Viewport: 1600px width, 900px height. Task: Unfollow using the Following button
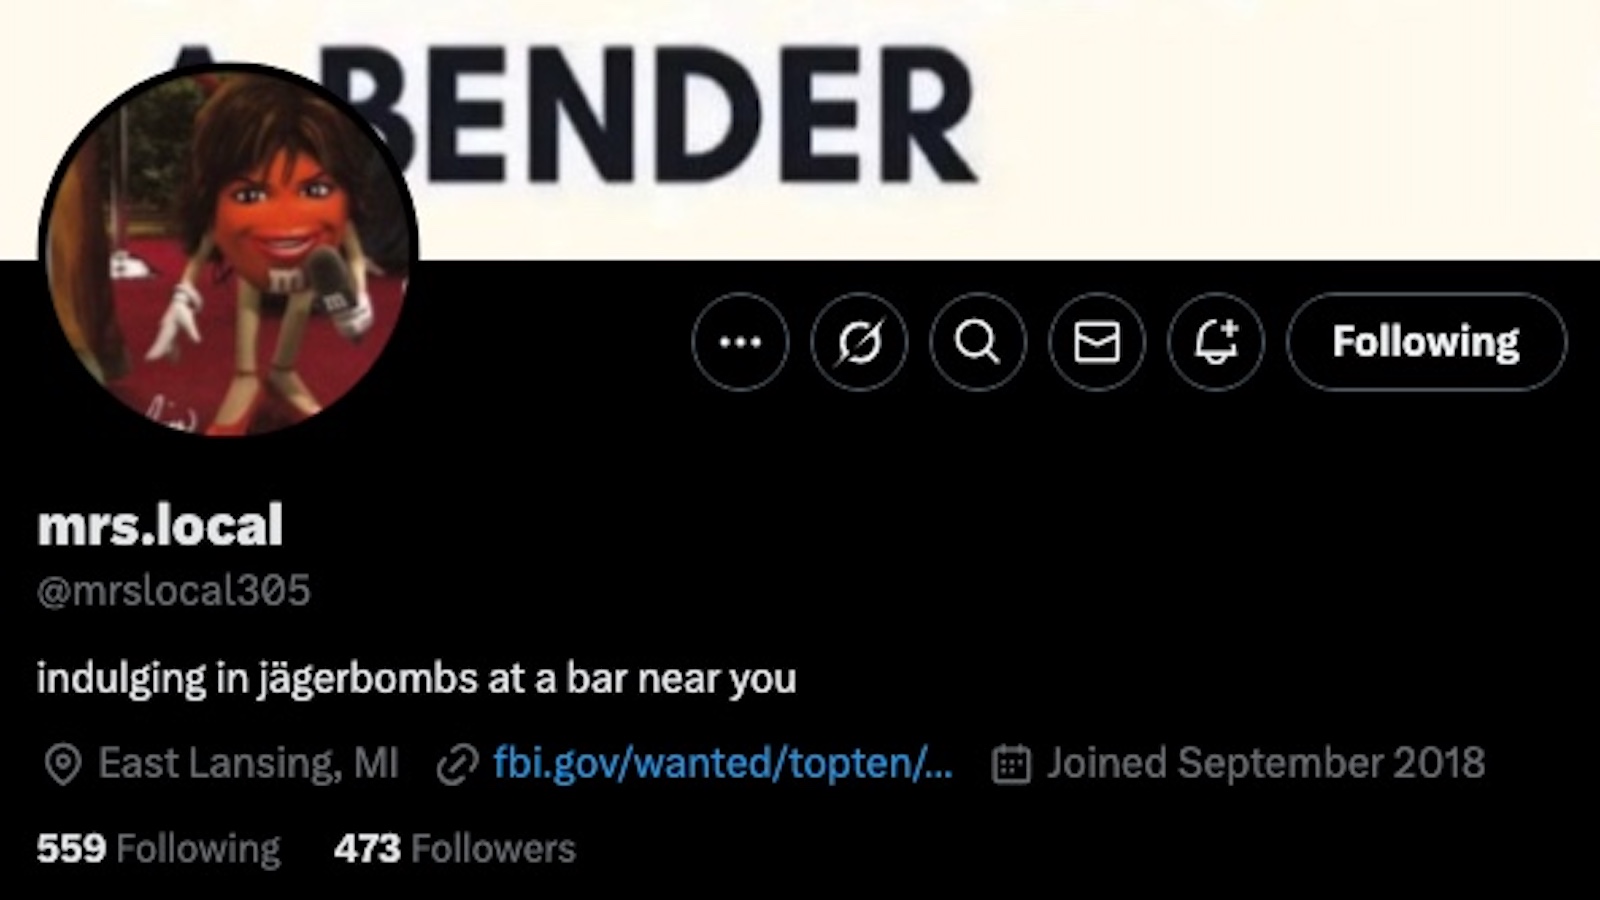(x=1426, y=342)
